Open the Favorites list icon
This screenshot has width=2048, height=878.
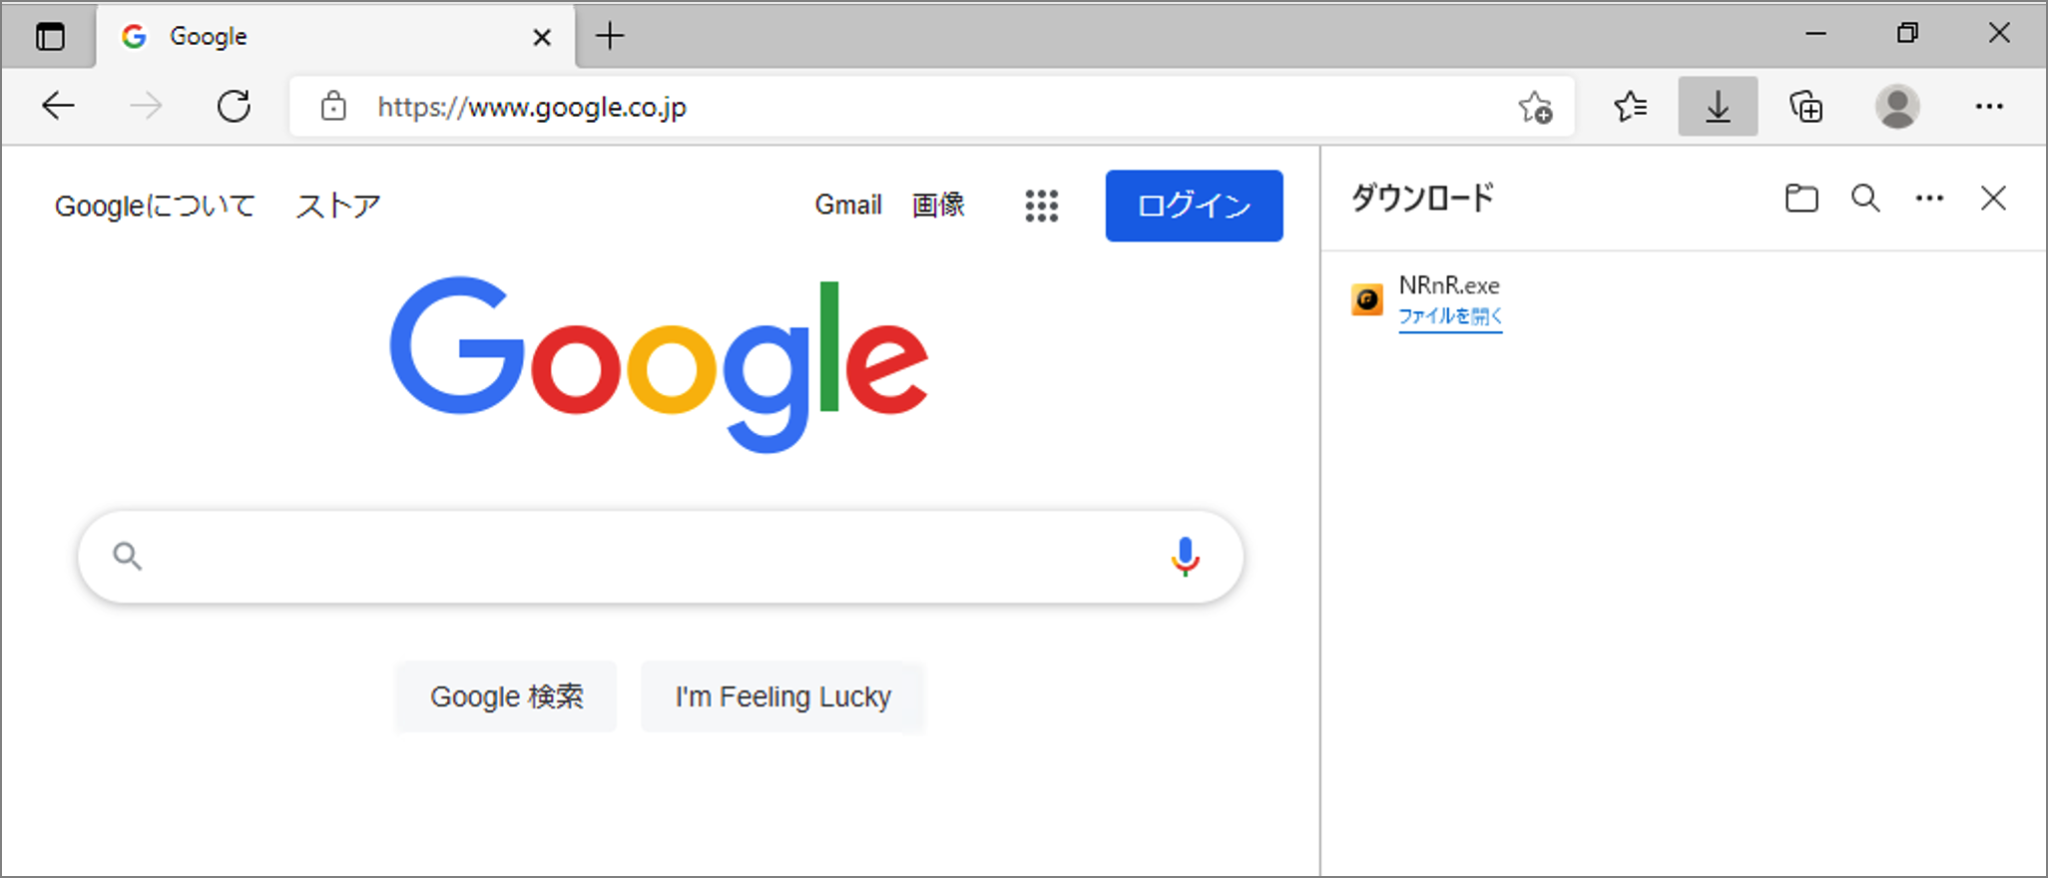pyautogui.click(x=1630, y=106)
